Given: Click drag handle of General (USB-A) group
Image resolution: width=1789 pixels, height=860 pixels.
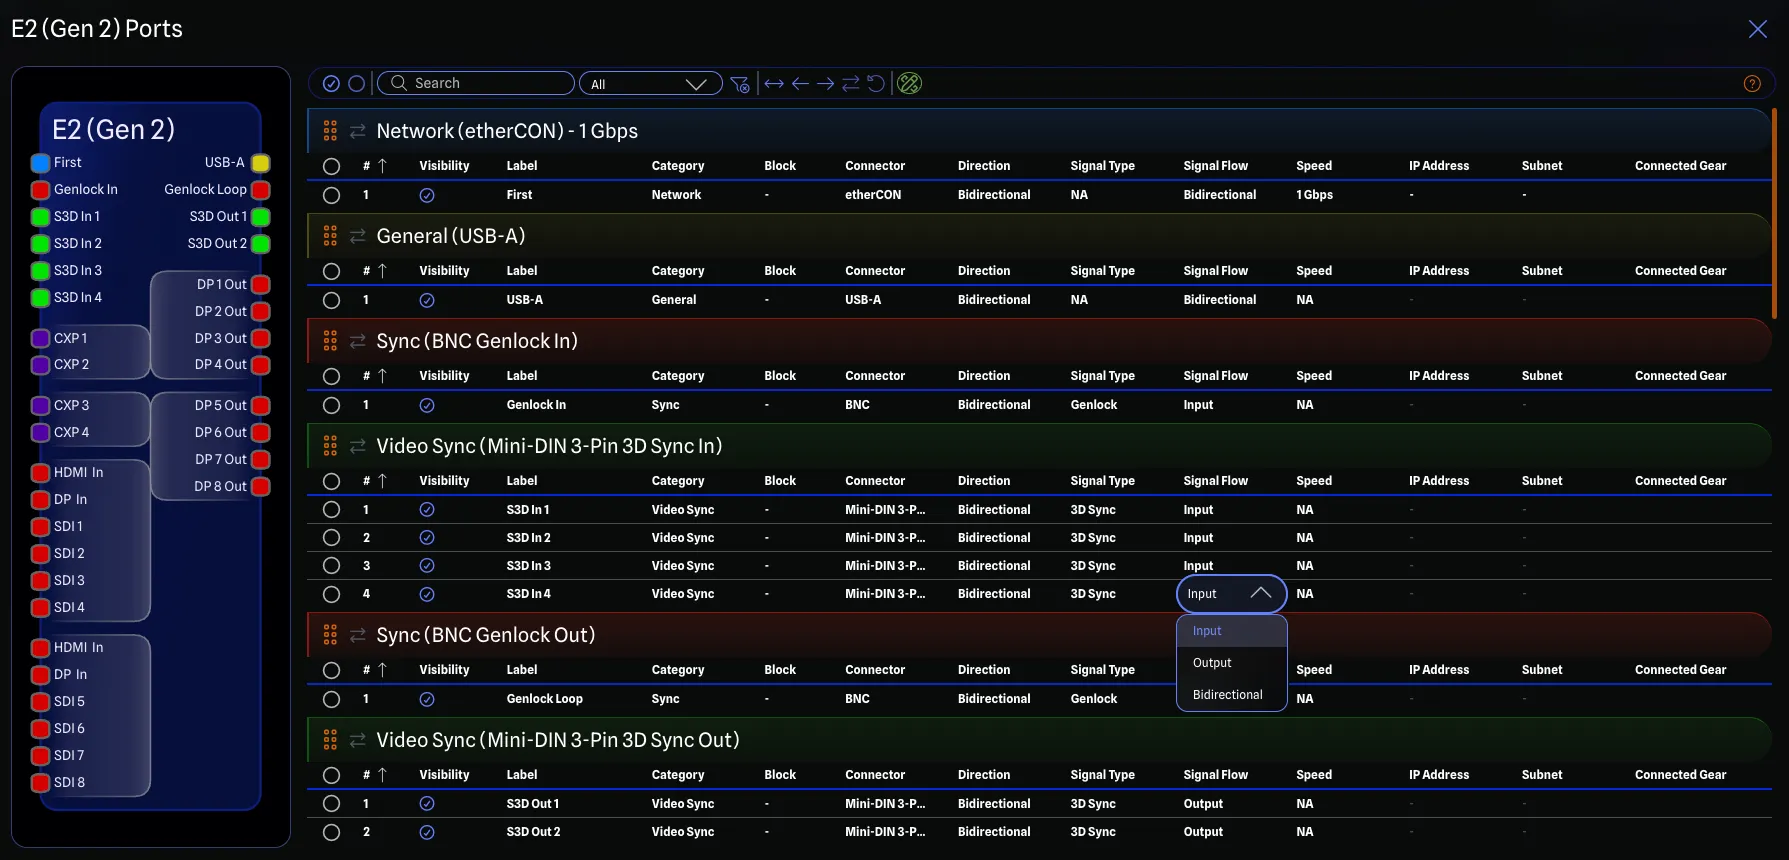Looking at the screenshot, I should click(x=330, y=236).
